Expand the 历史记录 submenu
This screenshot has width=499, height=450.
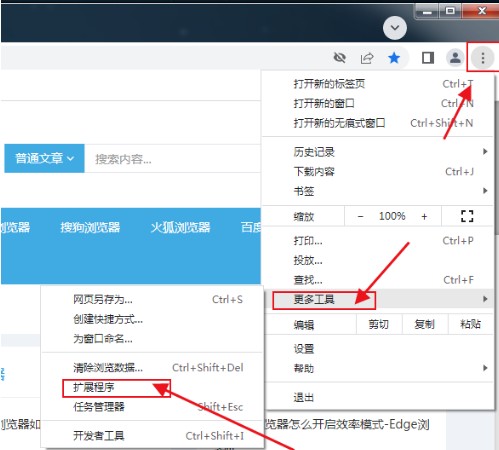[x=377, y=152]
